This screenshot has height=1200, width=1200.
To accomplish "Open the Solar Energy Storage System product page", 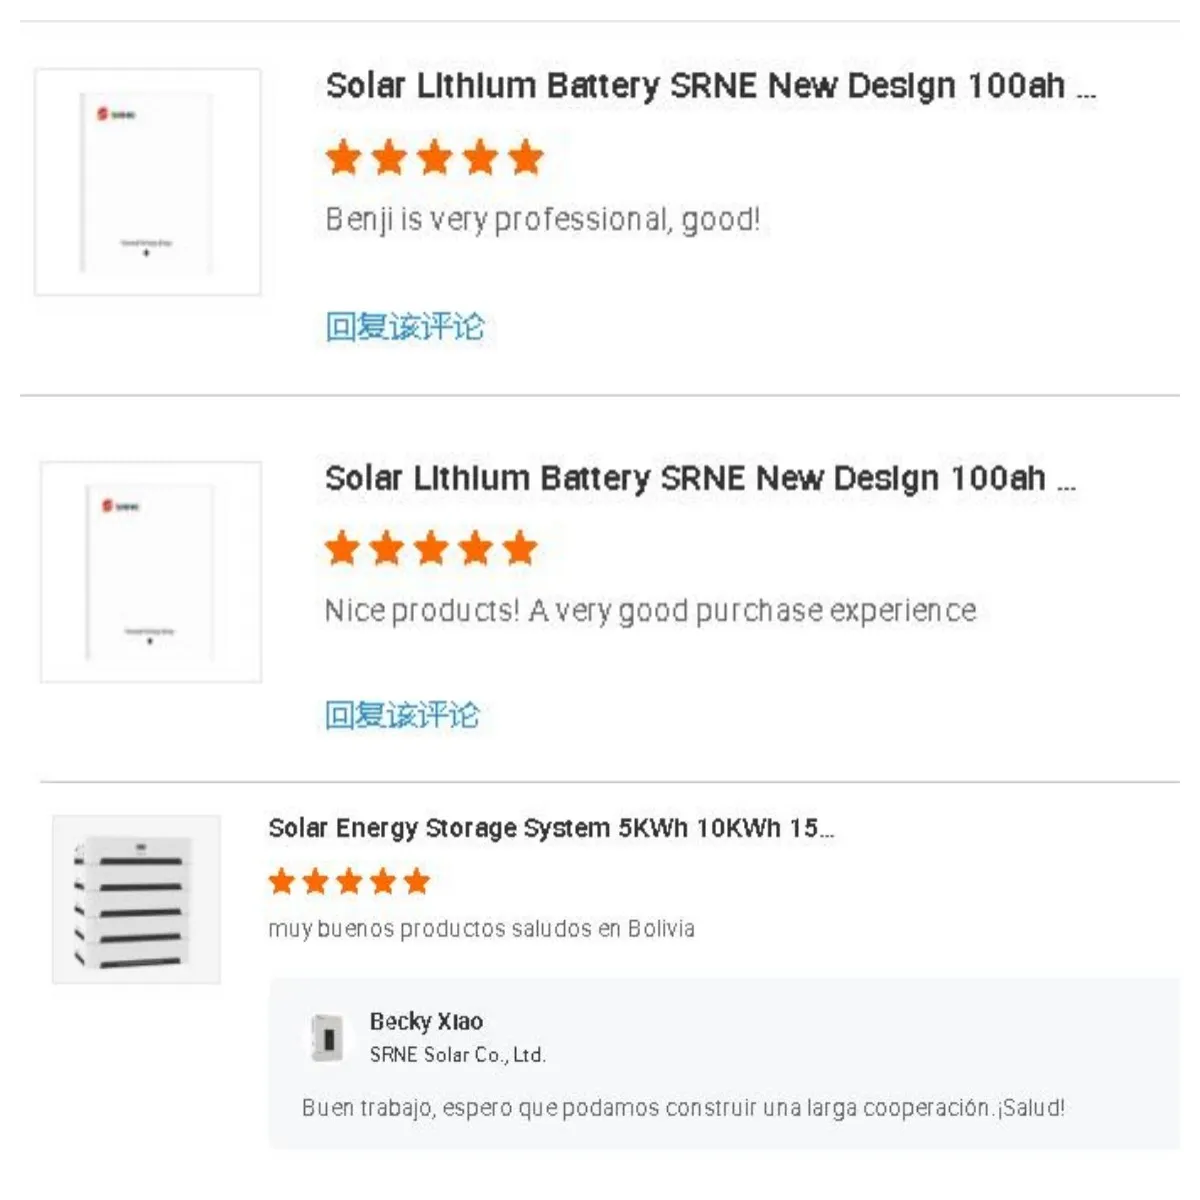I will coord(552,827).
